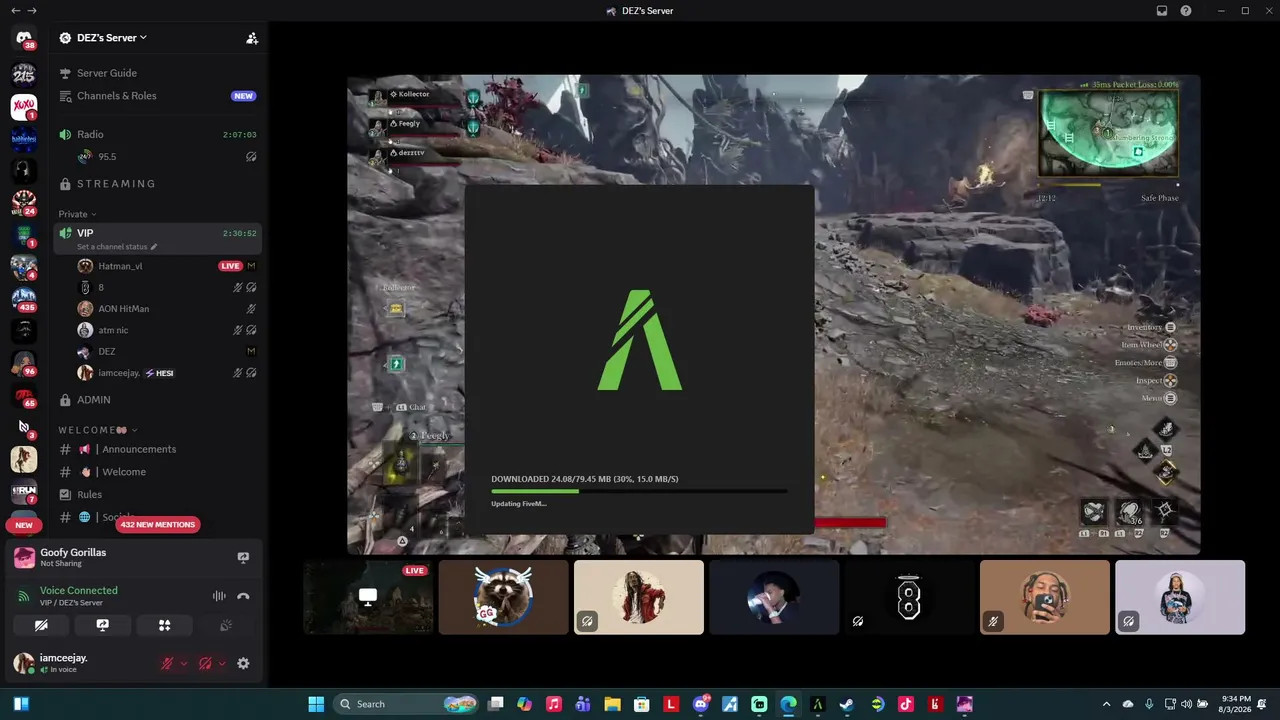Select the raccoon avatar participant tile

(x=503, y=597)
